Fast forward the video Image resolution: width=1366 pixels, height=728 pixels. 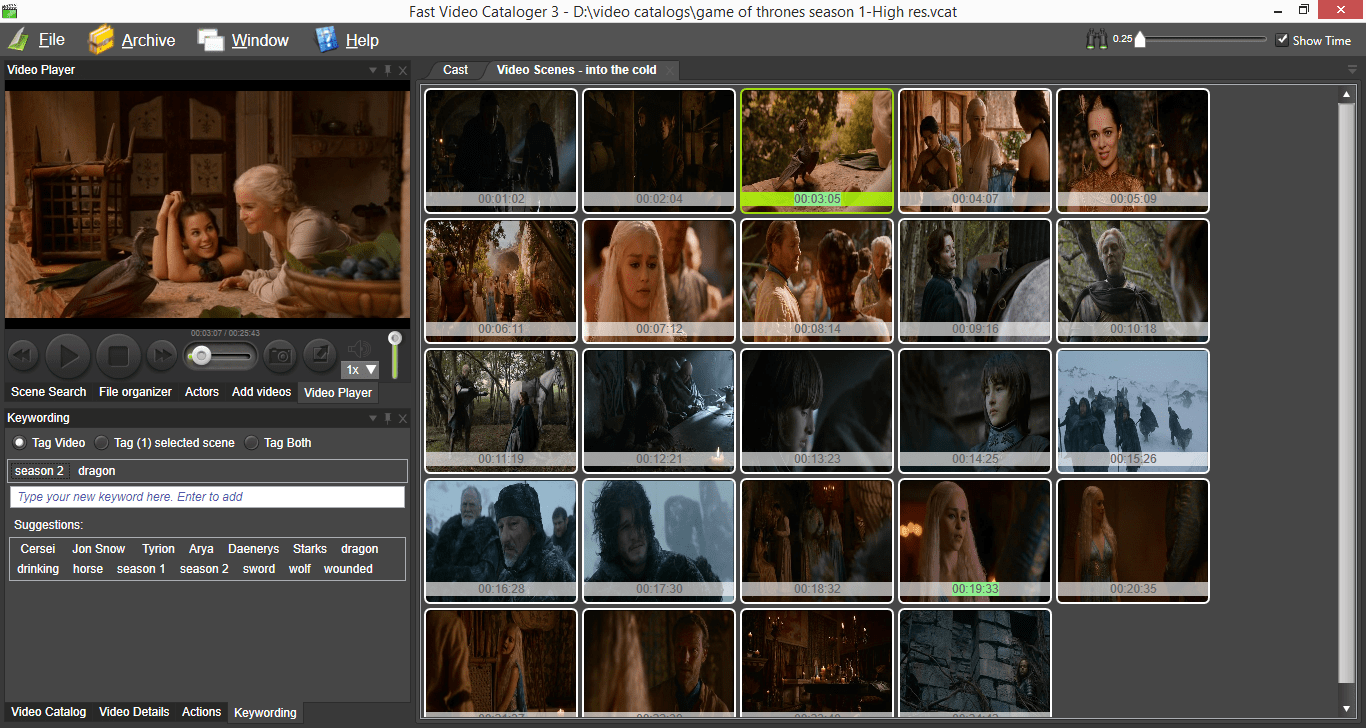(x=162, y=355)
